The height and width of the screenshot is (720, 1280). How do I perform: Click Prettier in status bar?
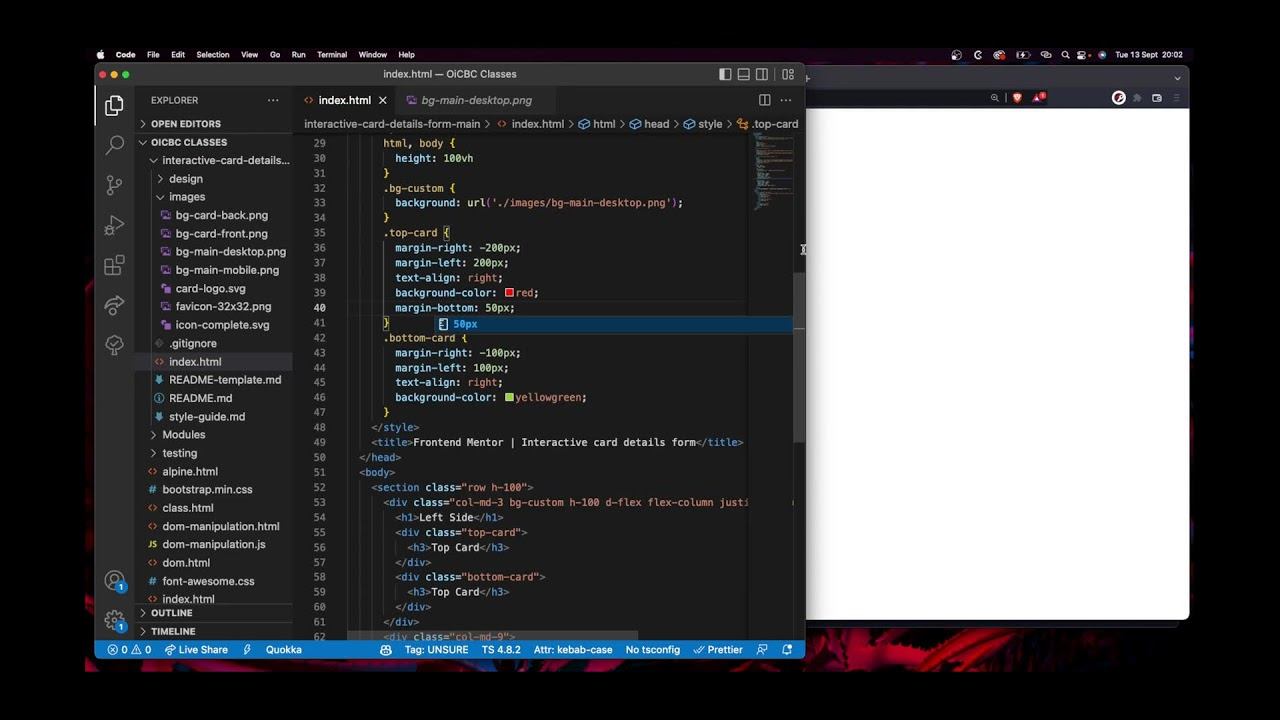718,650
